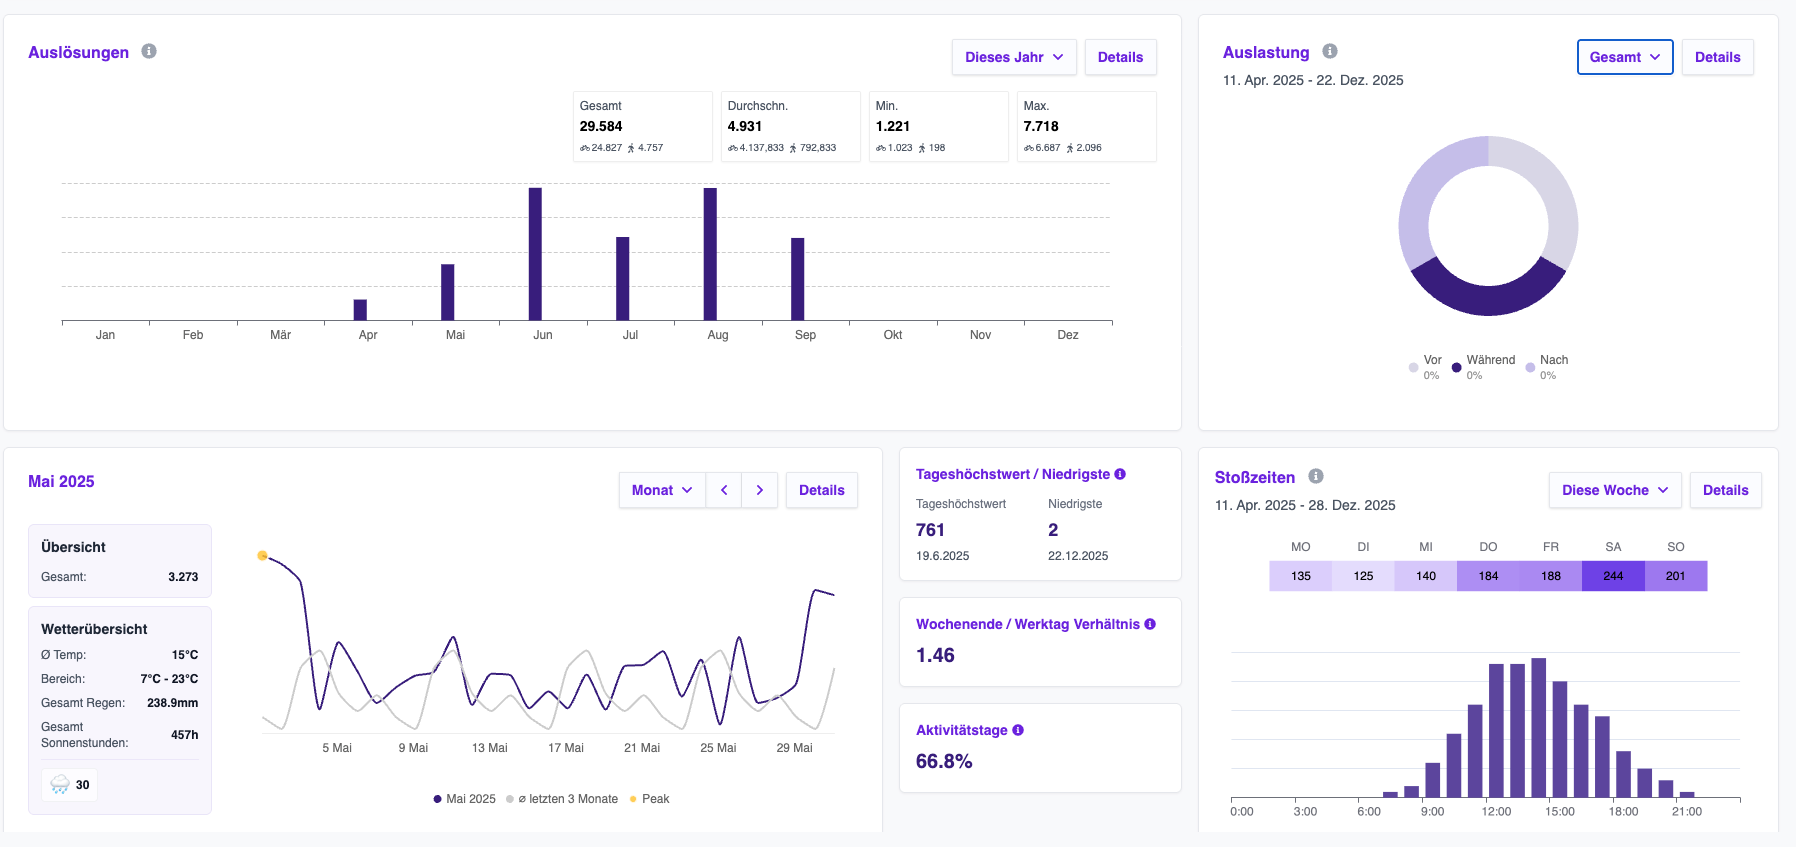Go to previous month with left arrow
The height and width of the screenshot is (847, 1796).
(724, 490)
